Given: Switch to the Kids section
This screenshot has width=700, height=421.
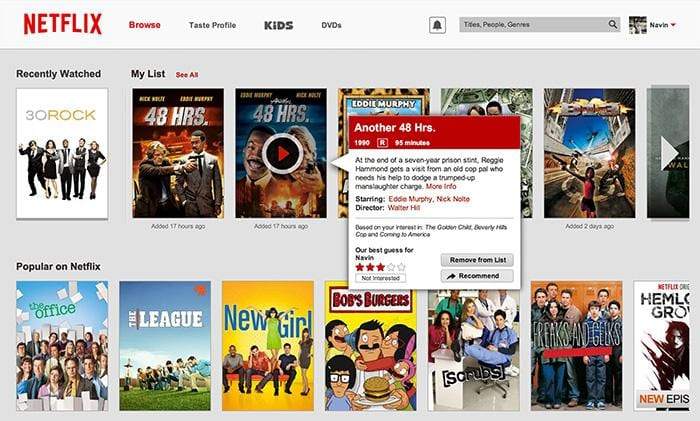Looking at the screenshot, I should tap(279, 25).
